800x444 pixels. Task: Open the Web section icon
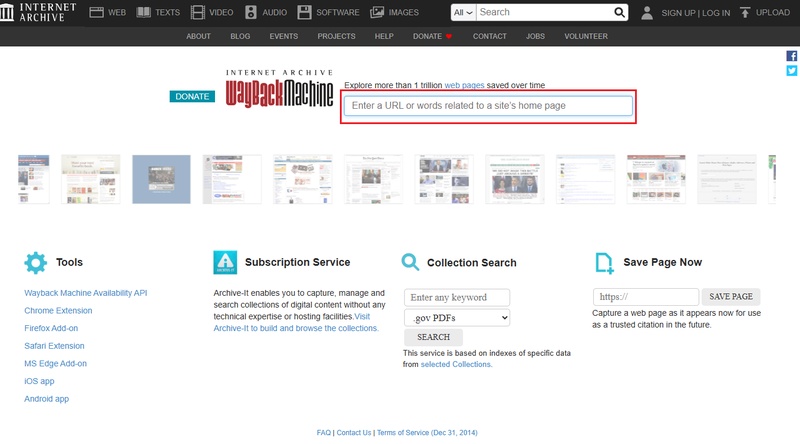point(96,12)
